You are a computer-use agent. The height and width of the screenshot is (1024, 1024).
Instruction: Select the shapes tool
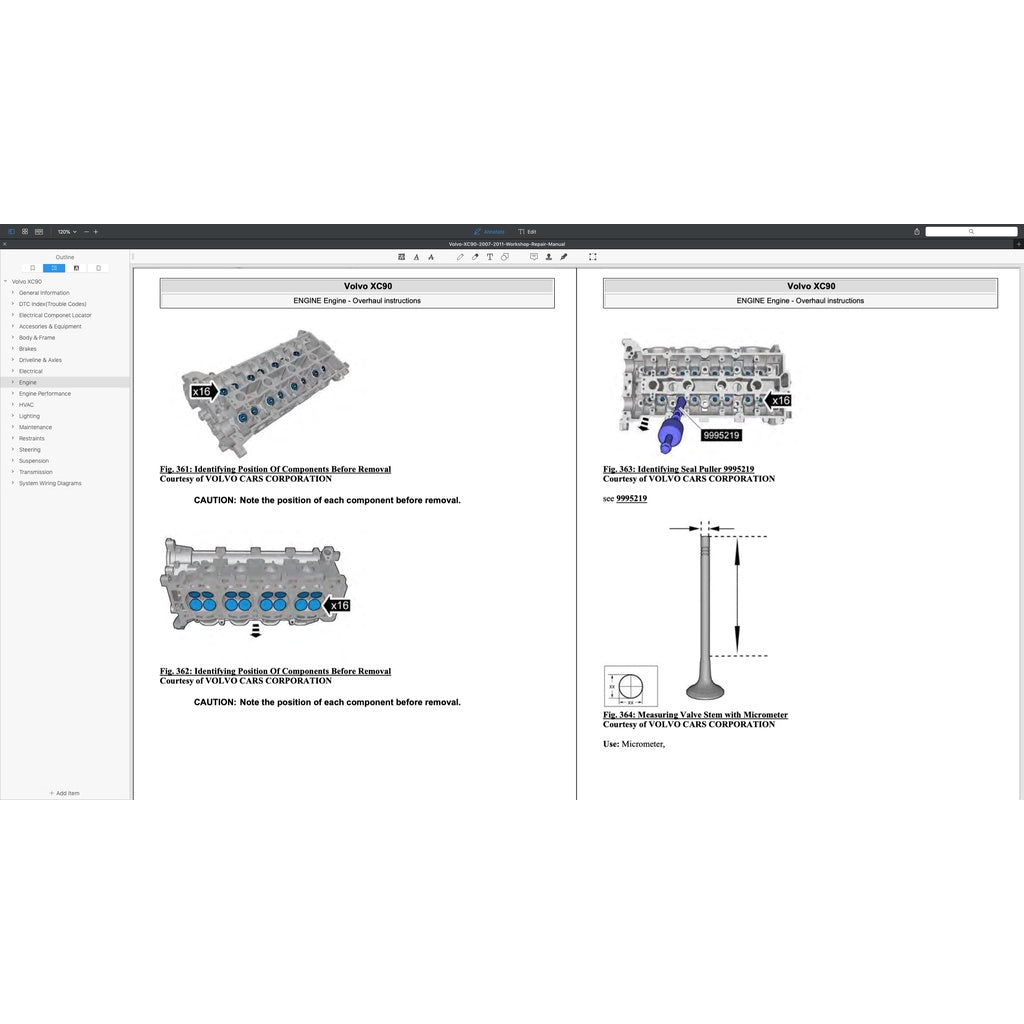[x=504, y=257]
